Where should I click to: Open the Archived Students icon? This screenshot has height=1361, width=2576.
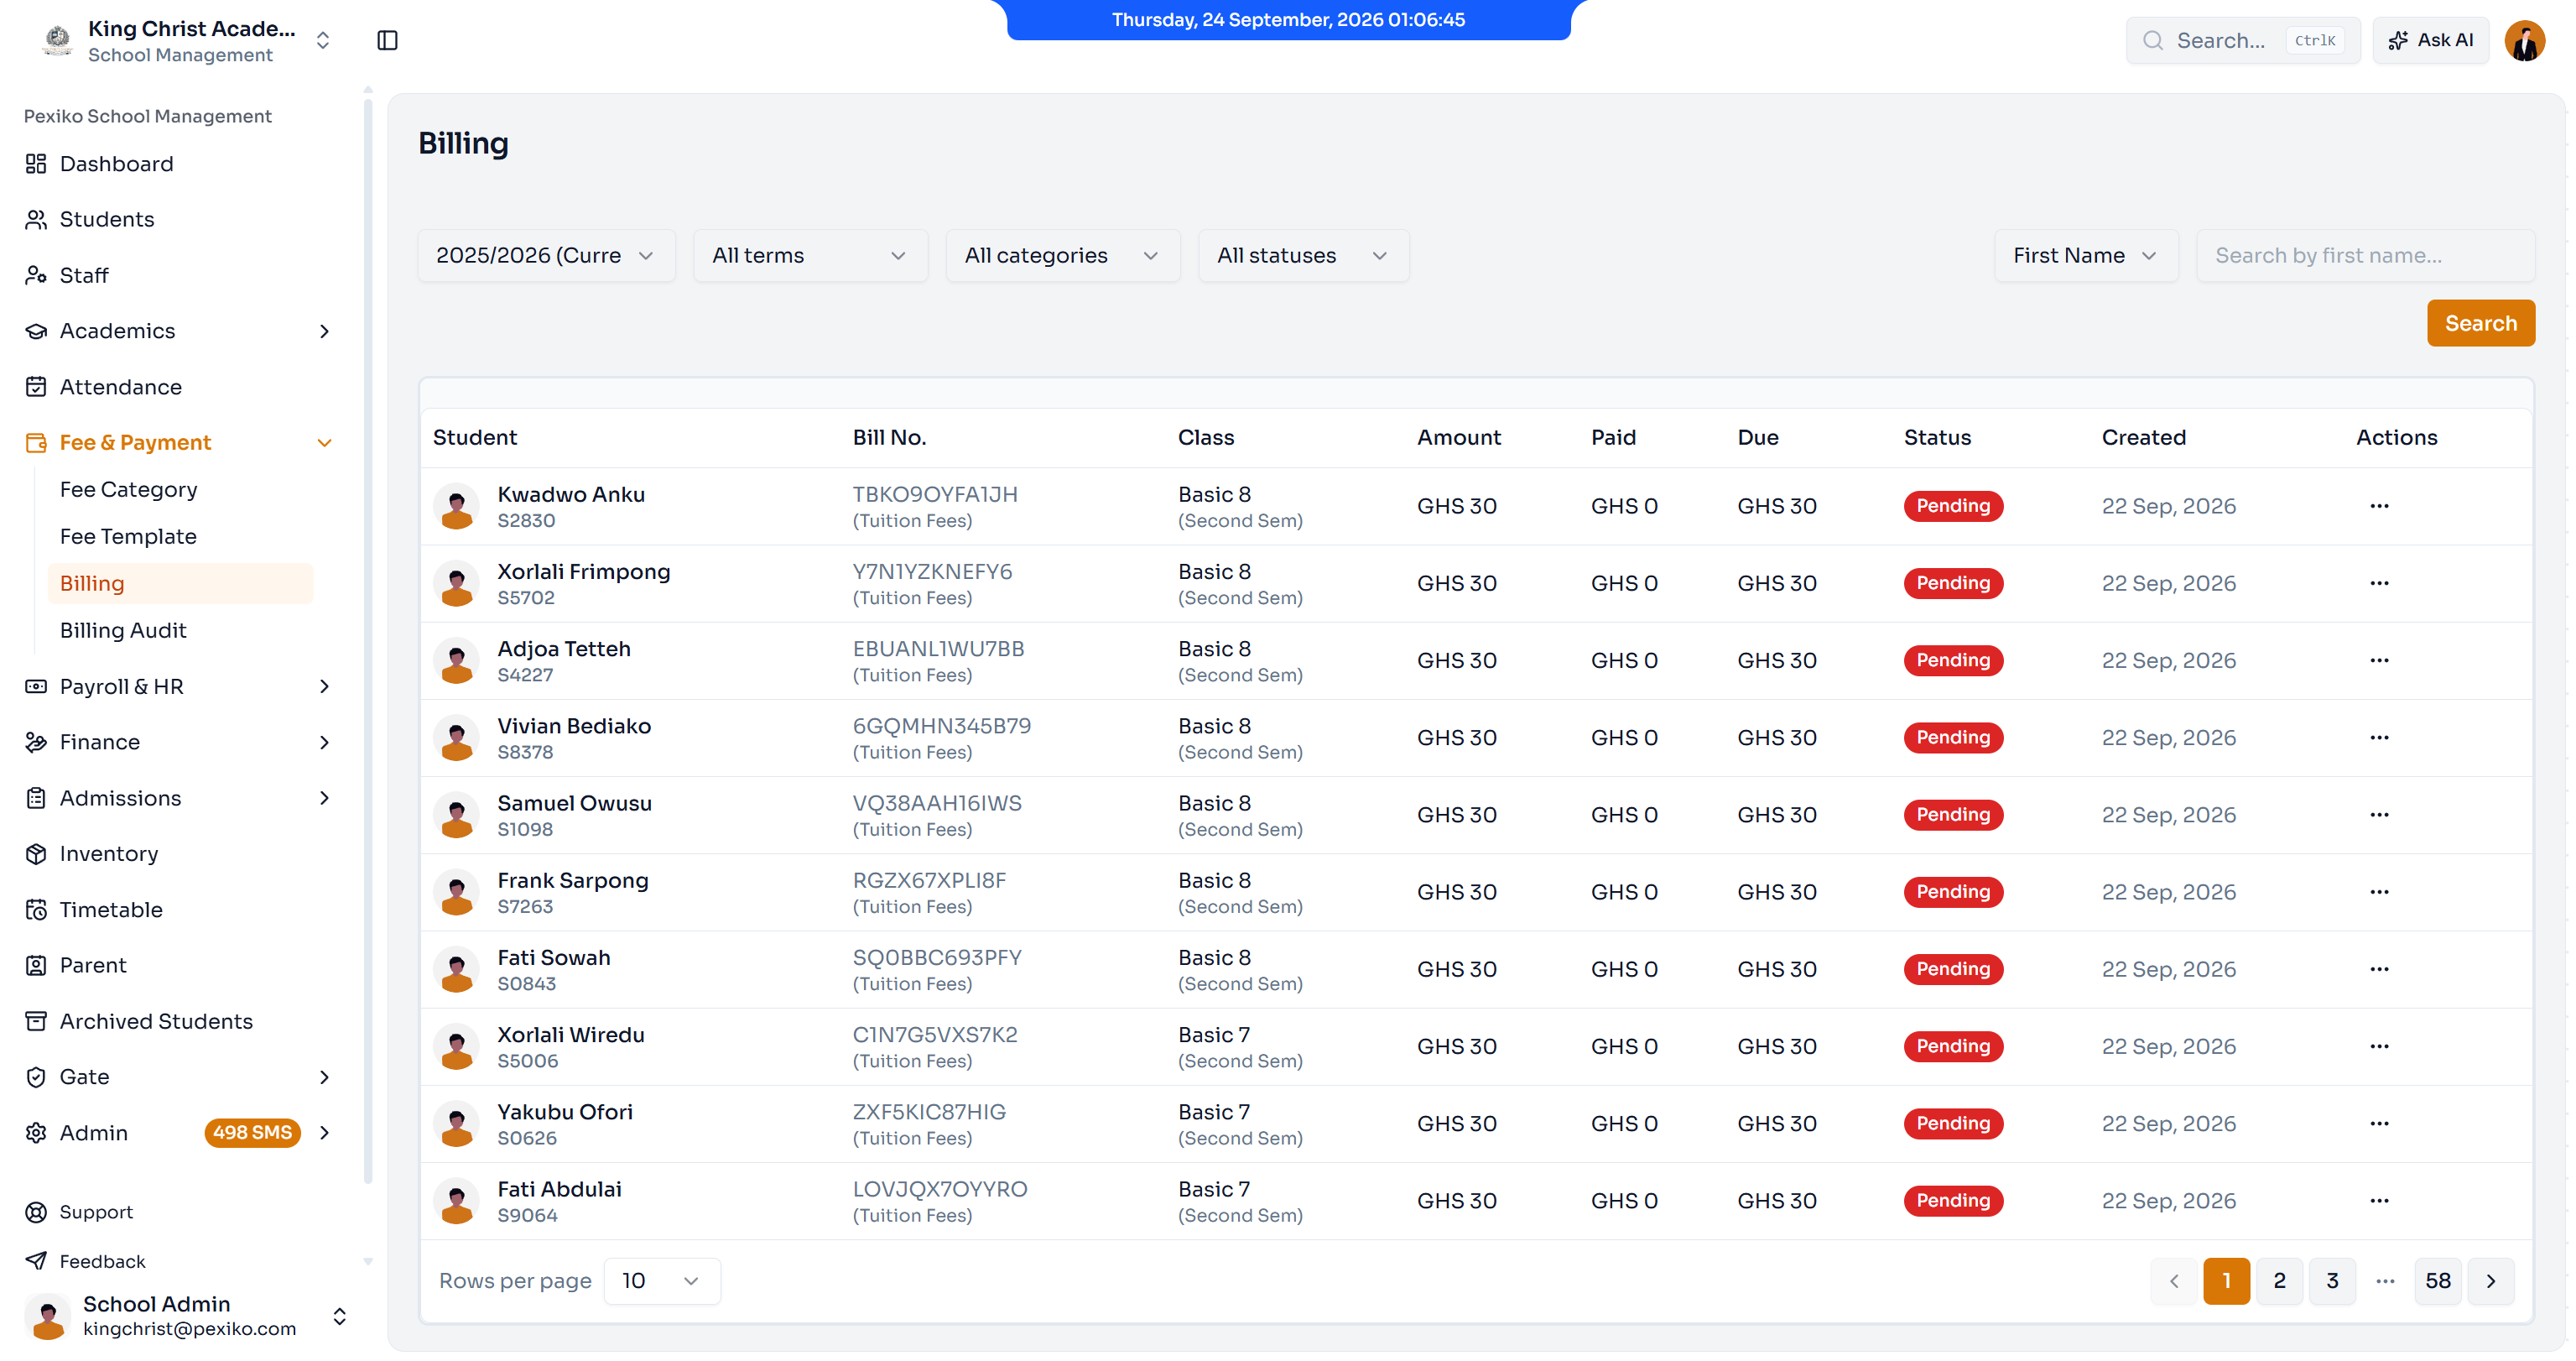(x=36, y=1021)
